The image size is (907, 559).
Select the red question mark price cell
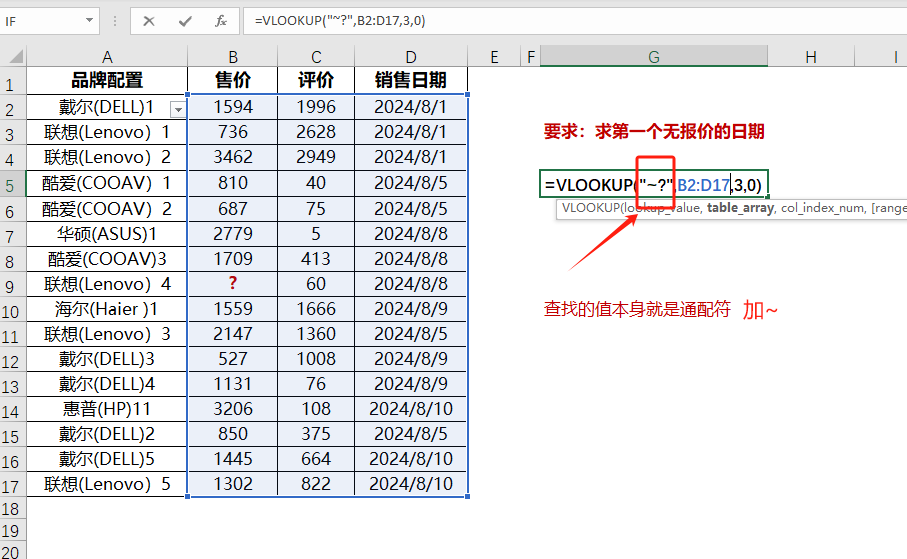click(233, 284)
